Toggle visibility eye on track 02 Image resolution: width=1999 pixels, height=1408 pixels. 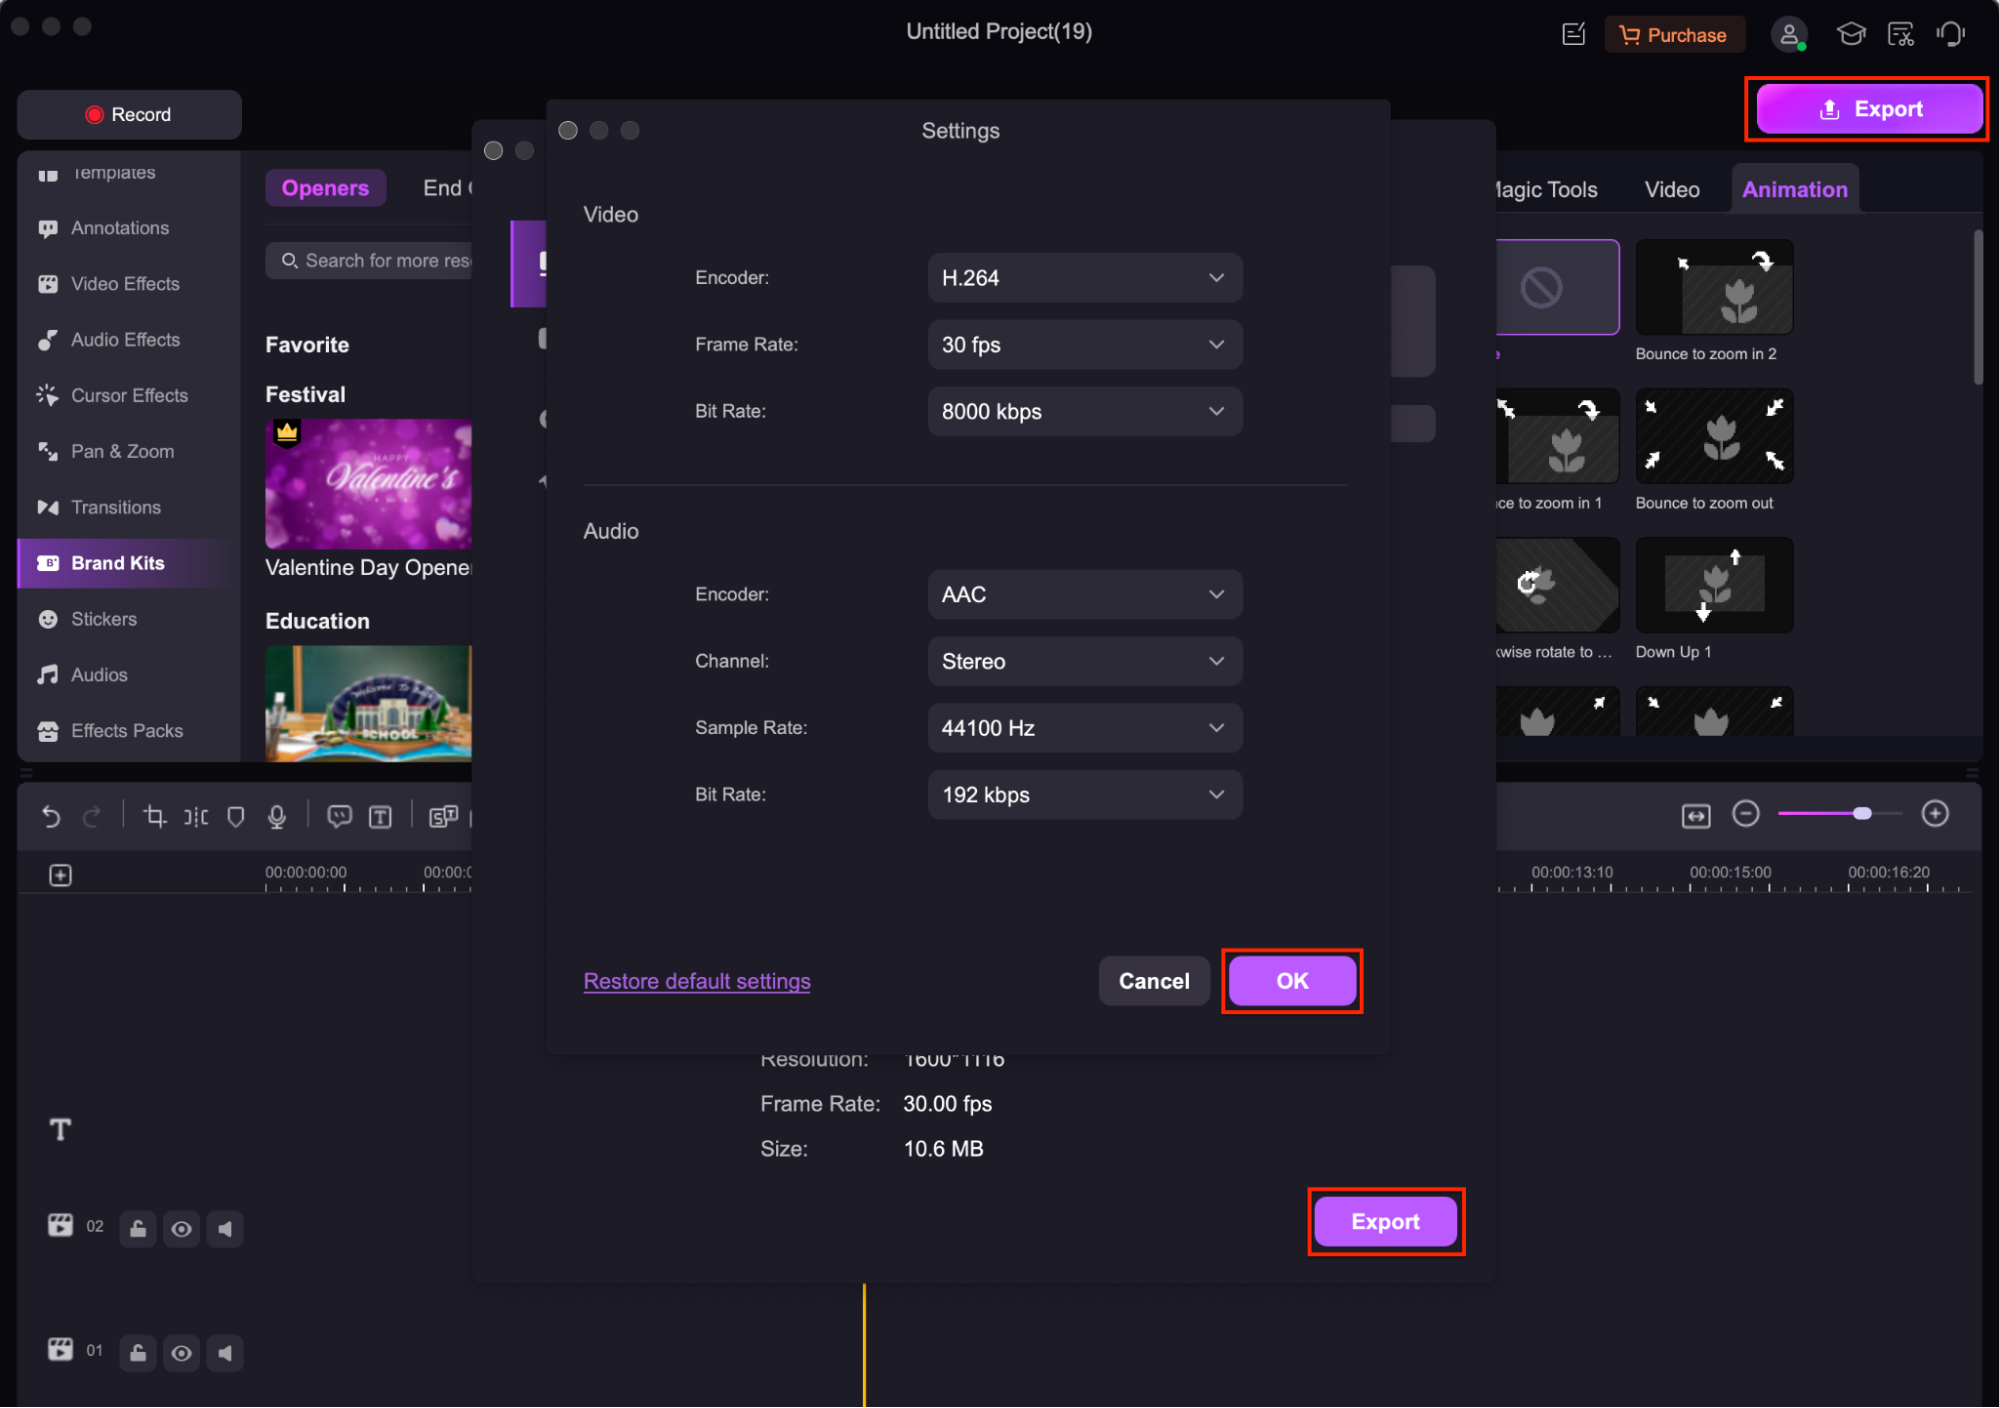click(x=181, y=1229)
